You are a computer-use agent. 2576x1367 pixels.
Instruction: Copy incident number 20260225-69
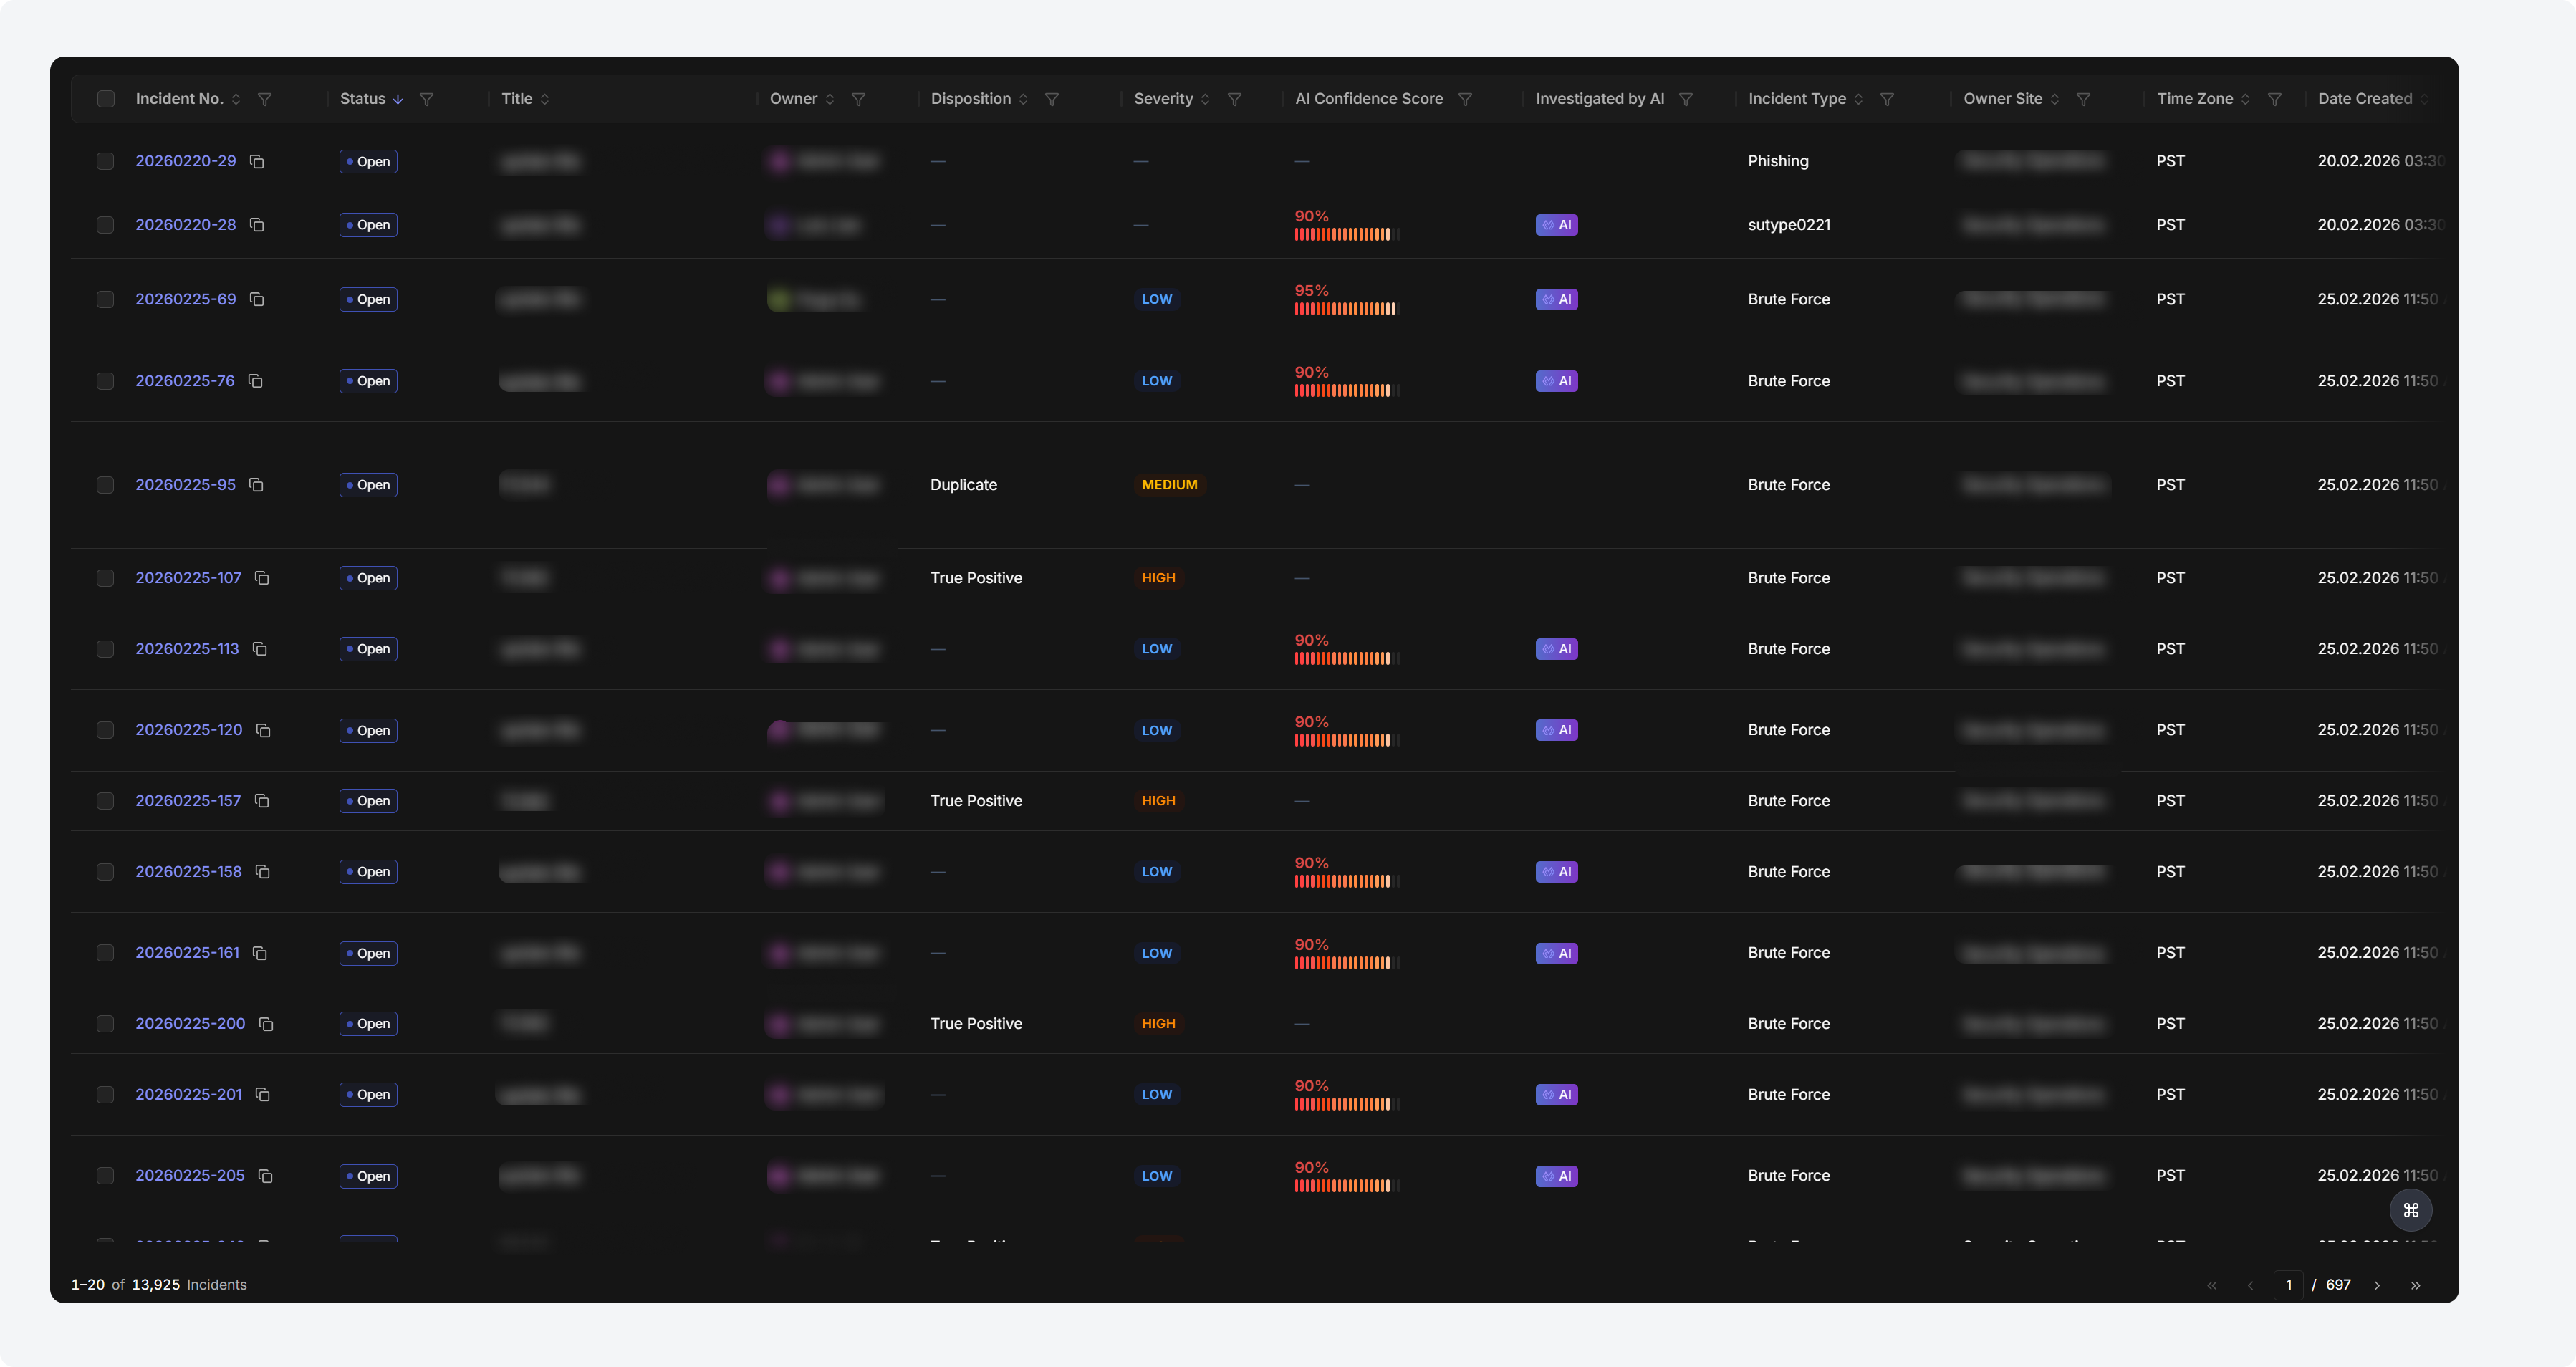pyautogui.click(x=257, y=299)
